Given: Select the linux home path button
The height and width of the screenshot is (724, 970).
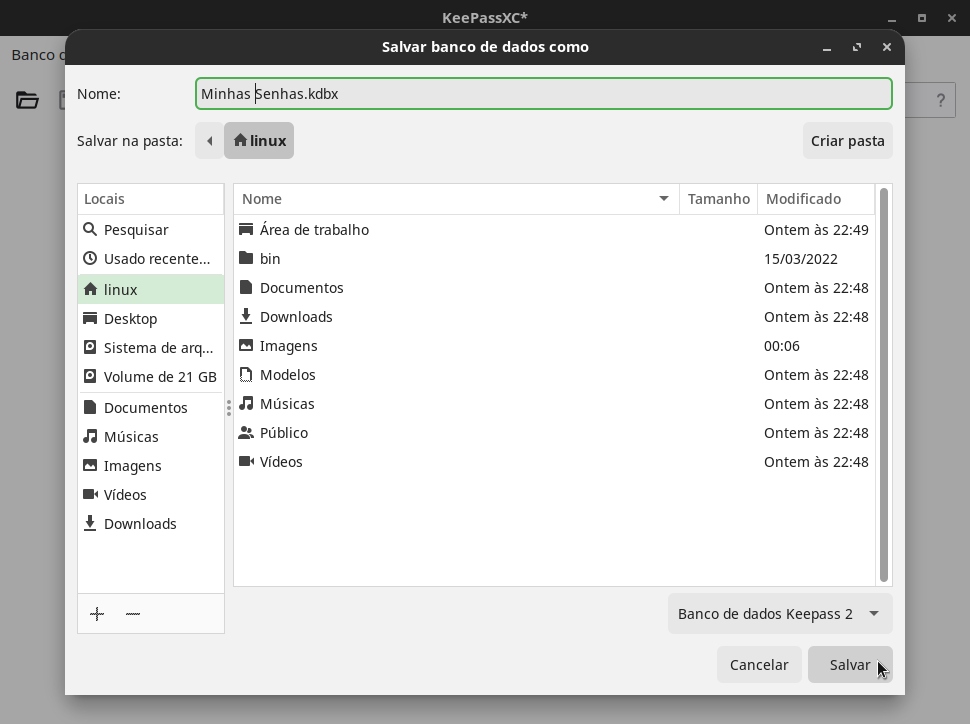Looking at the screenshot, I should [259, 140].
